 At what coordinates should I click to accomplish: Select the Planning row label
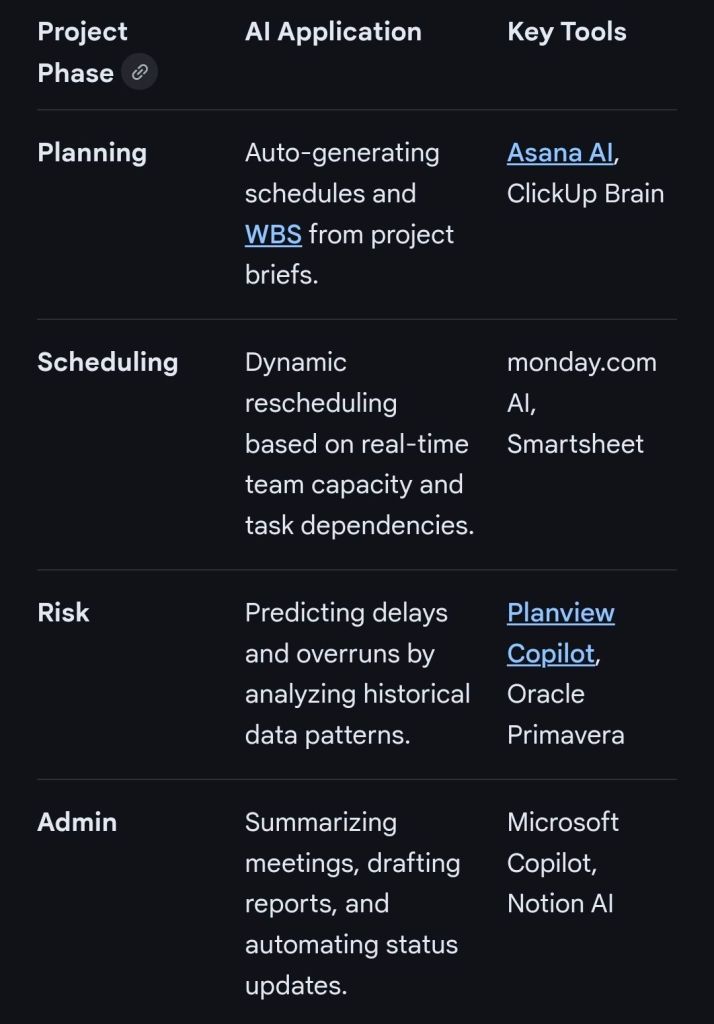click(92, 153)
